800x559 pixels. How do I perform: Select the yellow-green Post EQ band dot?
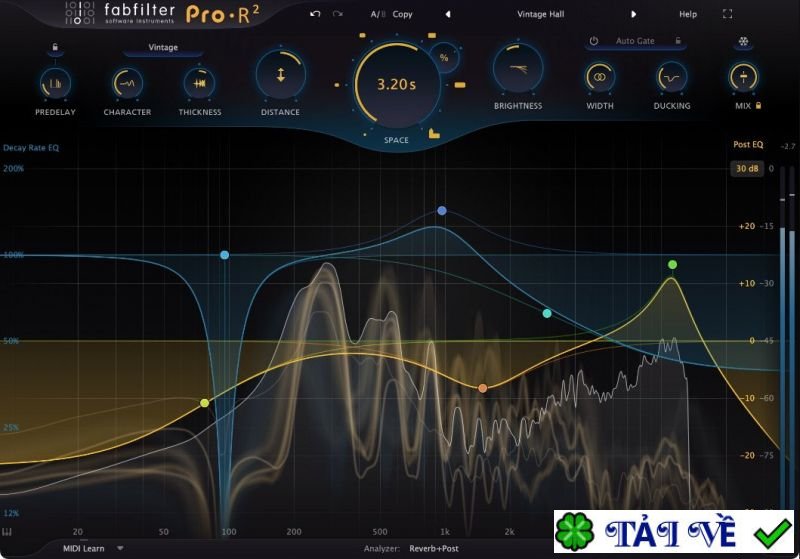(x=205, y=403)
